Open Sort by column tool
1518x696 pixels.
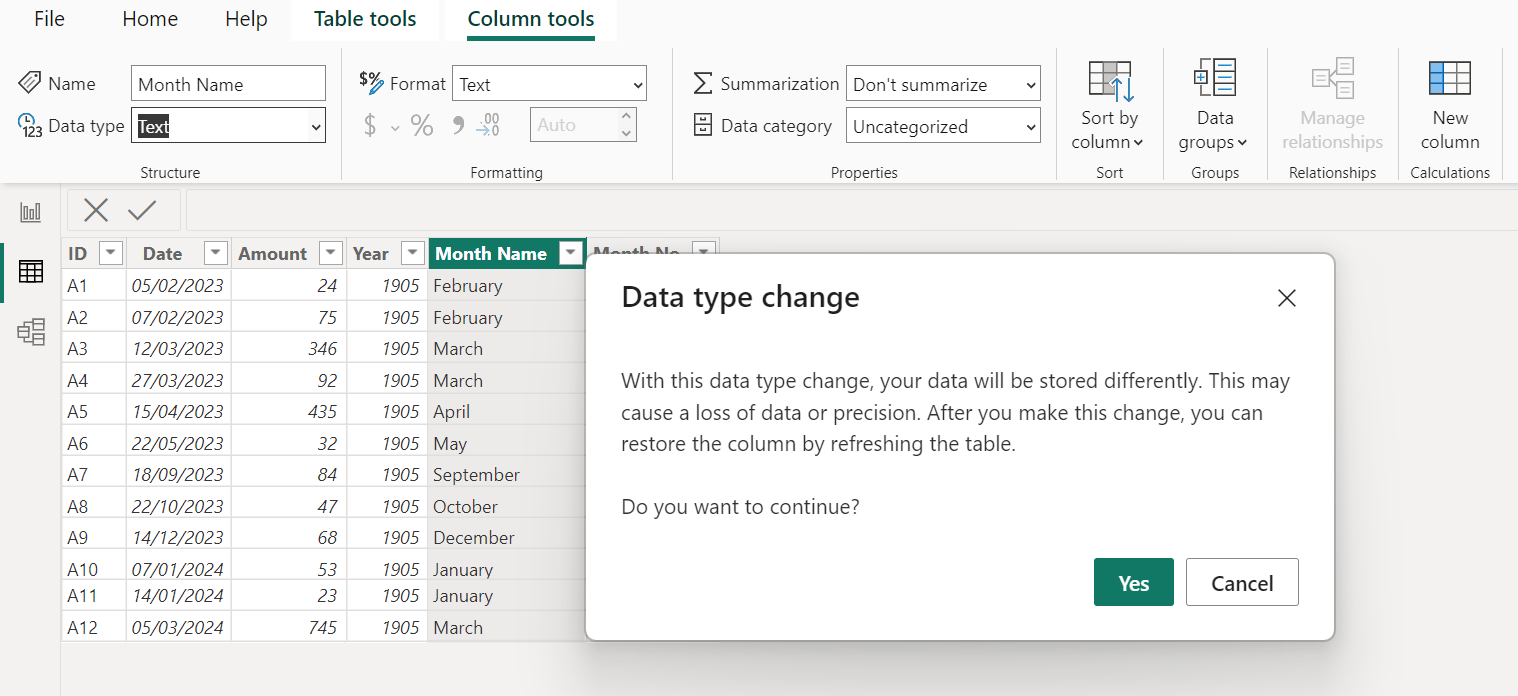[1109, 106]
